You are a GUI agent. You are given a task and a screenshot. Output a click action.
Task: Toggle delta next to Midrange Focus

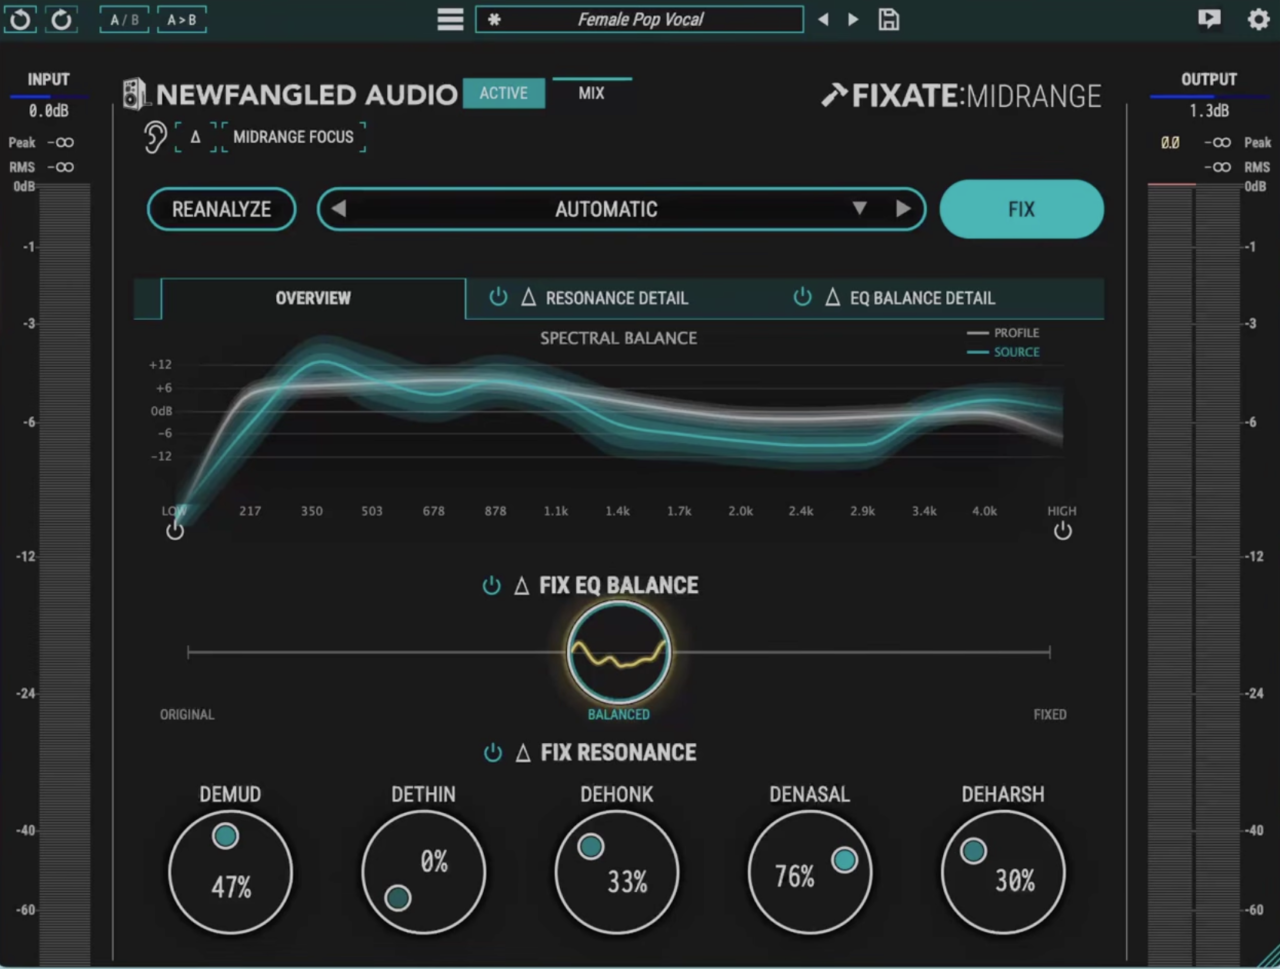(195, 137)
